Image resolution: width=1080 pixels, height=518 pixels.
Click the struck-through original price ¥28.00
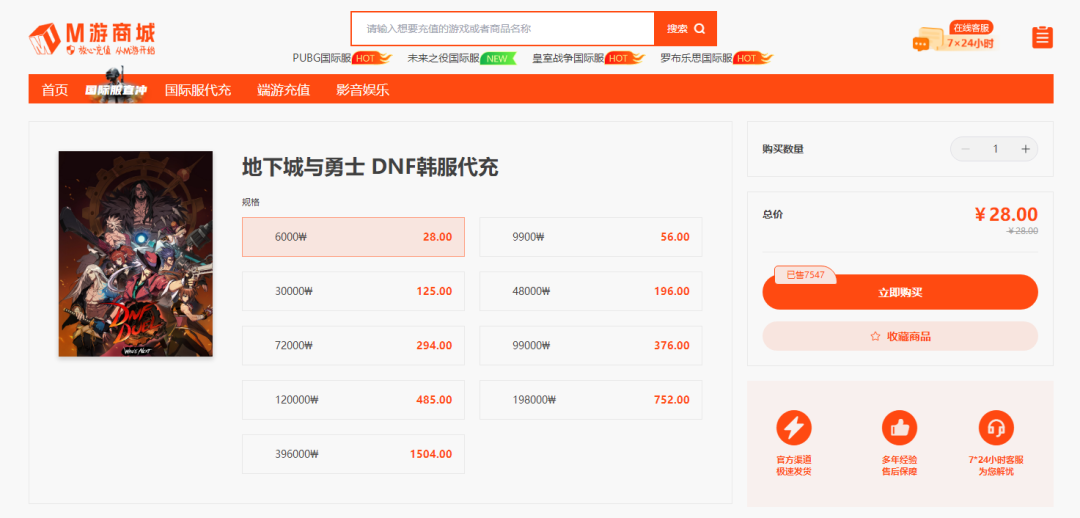coord(1022,231)
